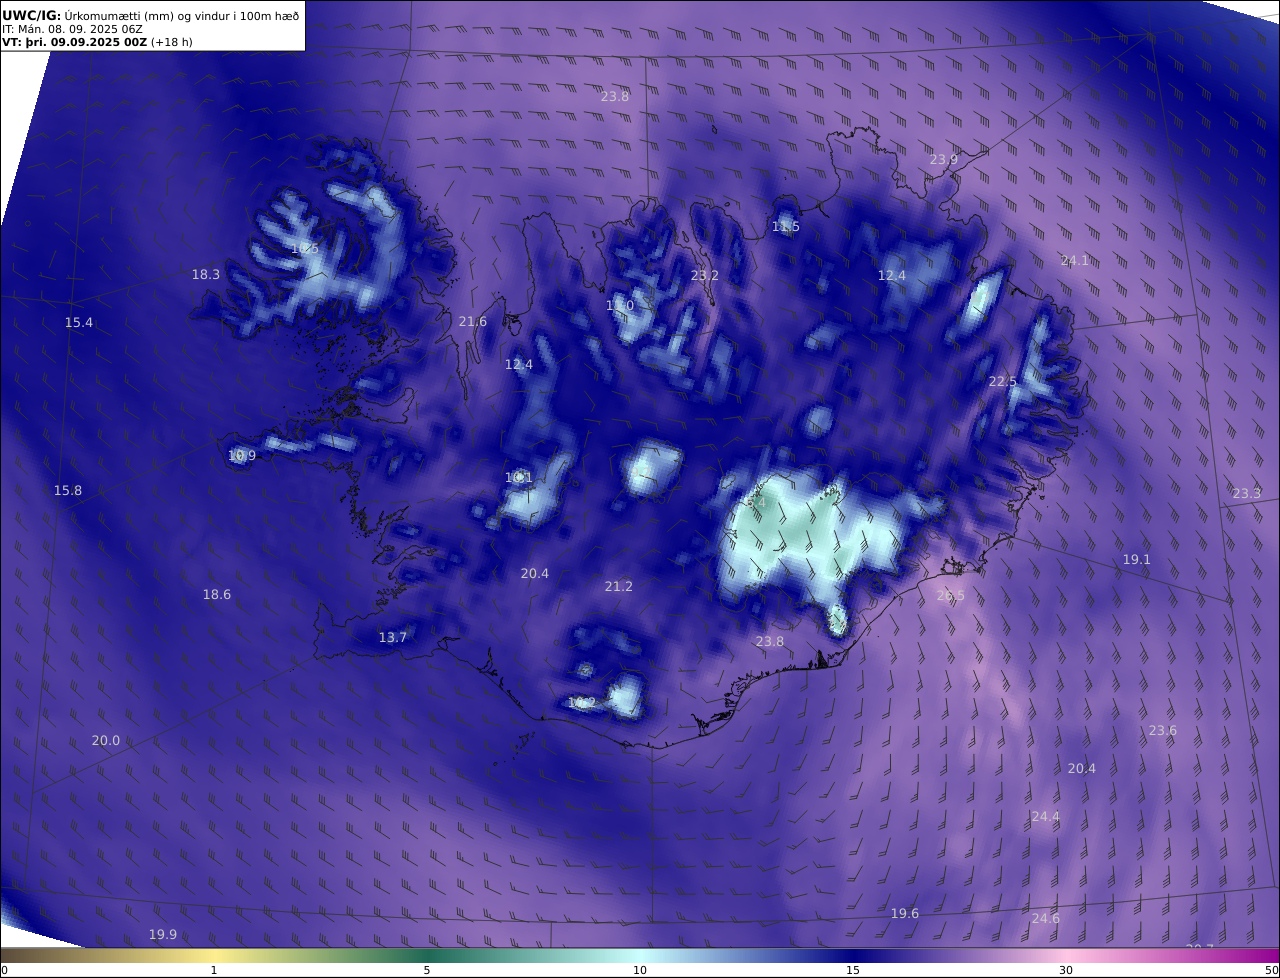Select the 10.9 value on the map
This screenshot has height=978, width=1280.
point(242,456)
